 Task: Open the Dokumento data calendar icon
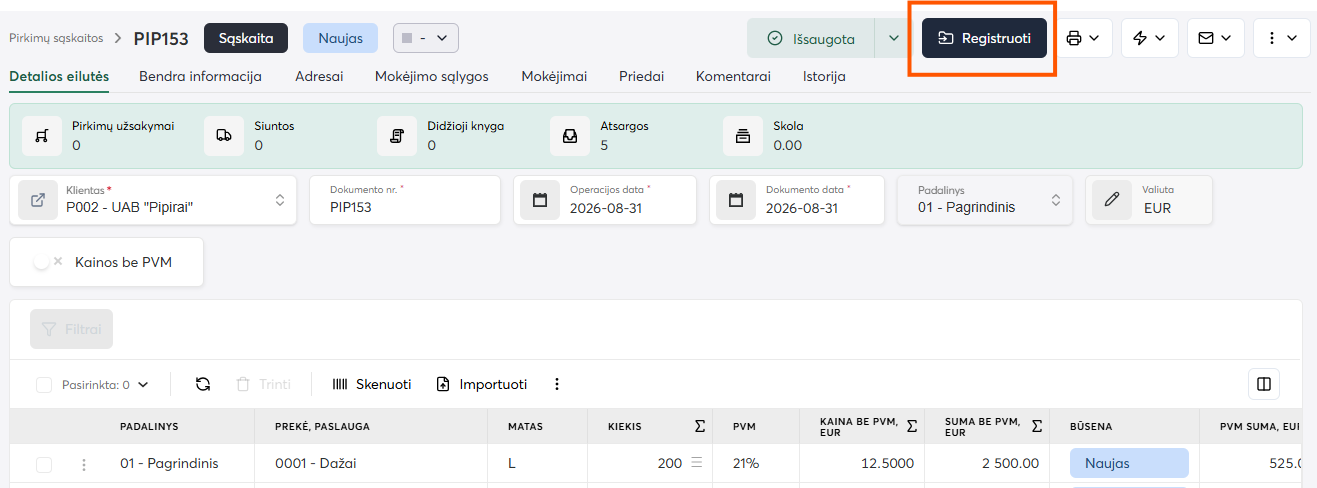(x=736, y=200)
